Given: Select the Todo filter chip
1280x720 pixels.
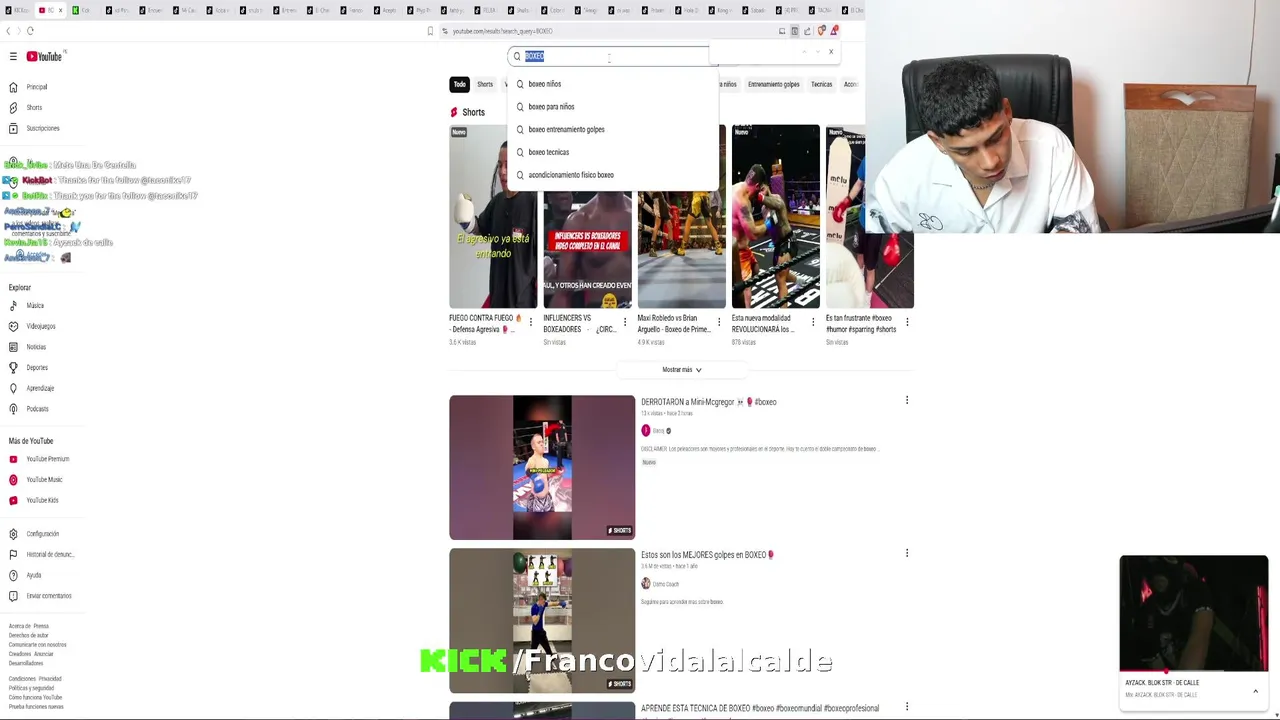Looking at the screenshot, I should [459, 84].
